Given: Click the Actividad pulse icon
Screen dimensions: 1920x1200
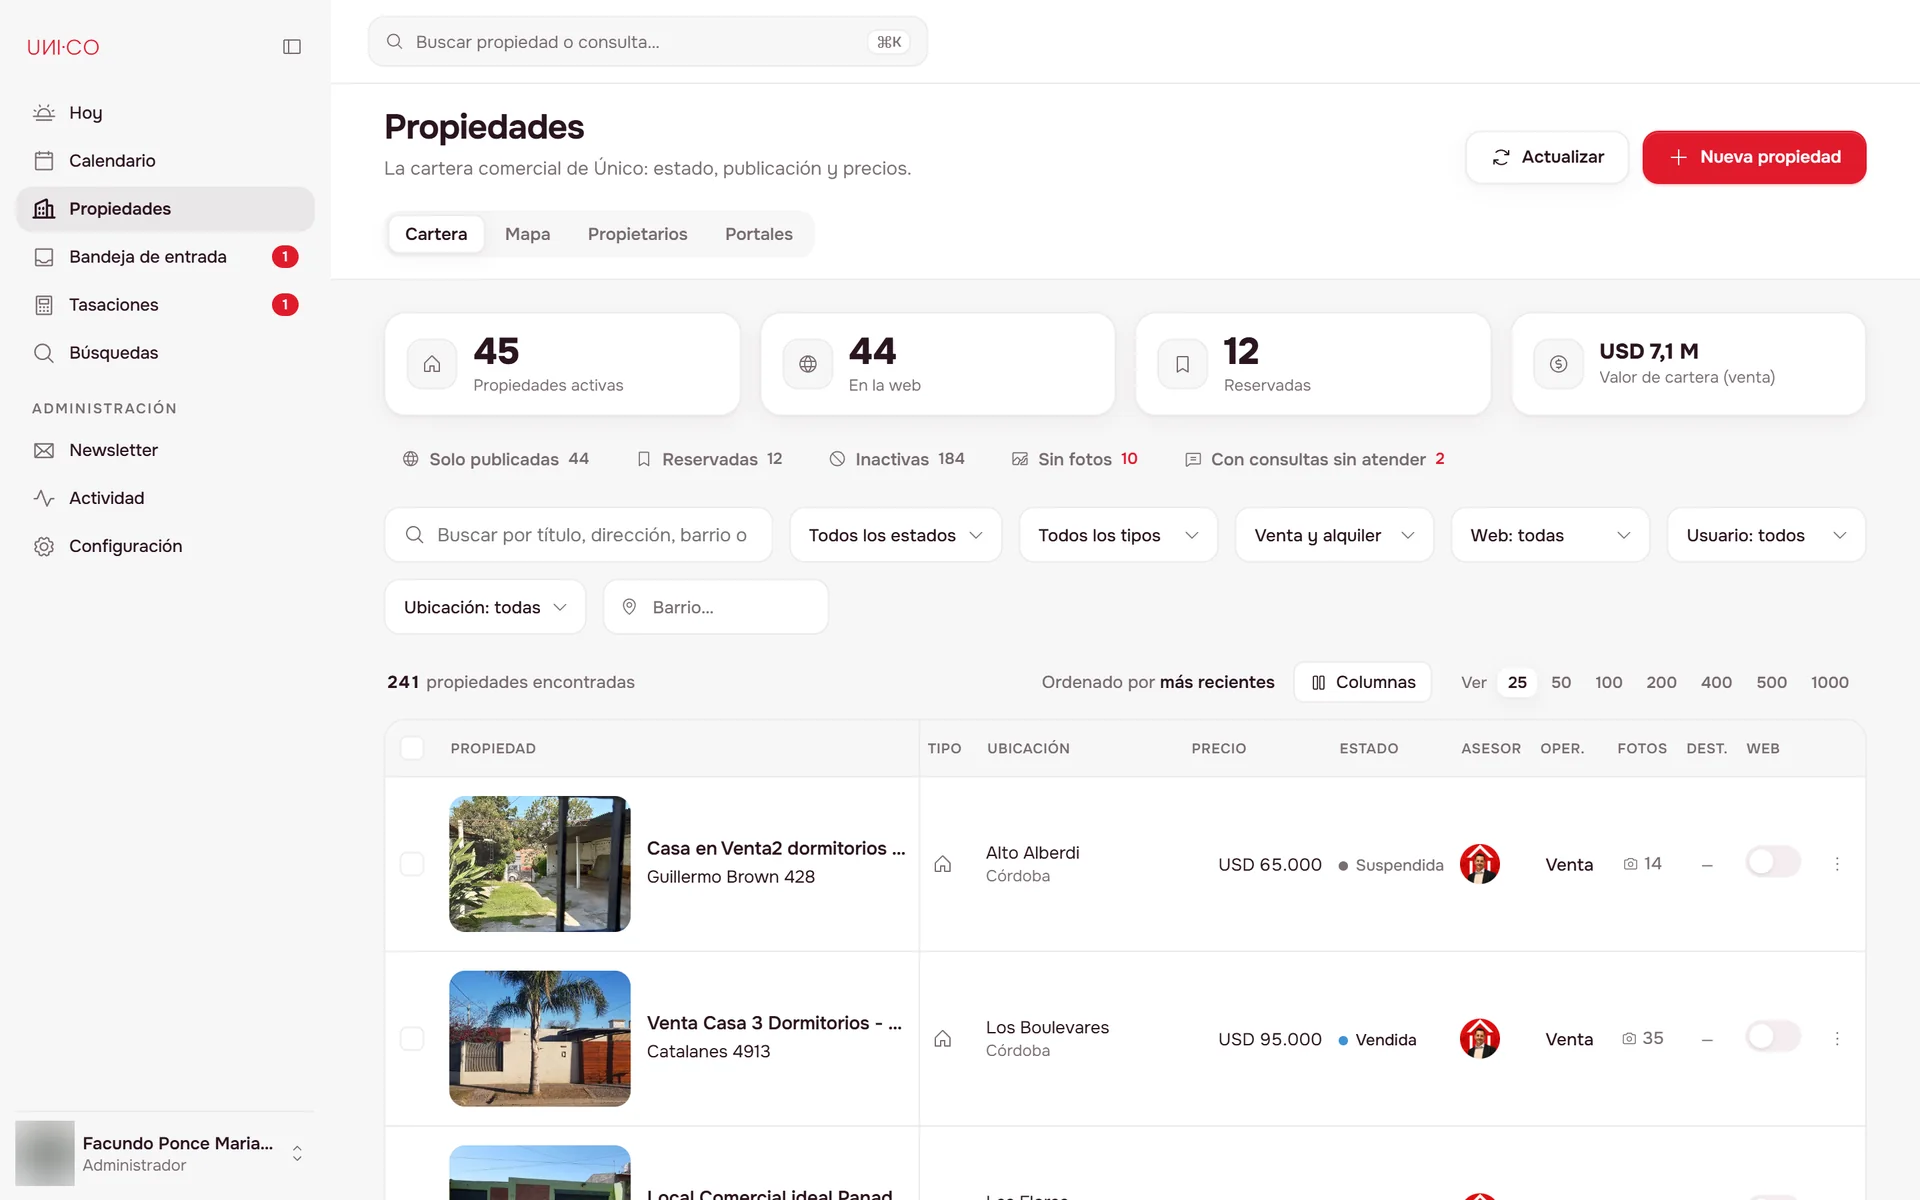Looking at the screenshot, I should pos(44,498).
